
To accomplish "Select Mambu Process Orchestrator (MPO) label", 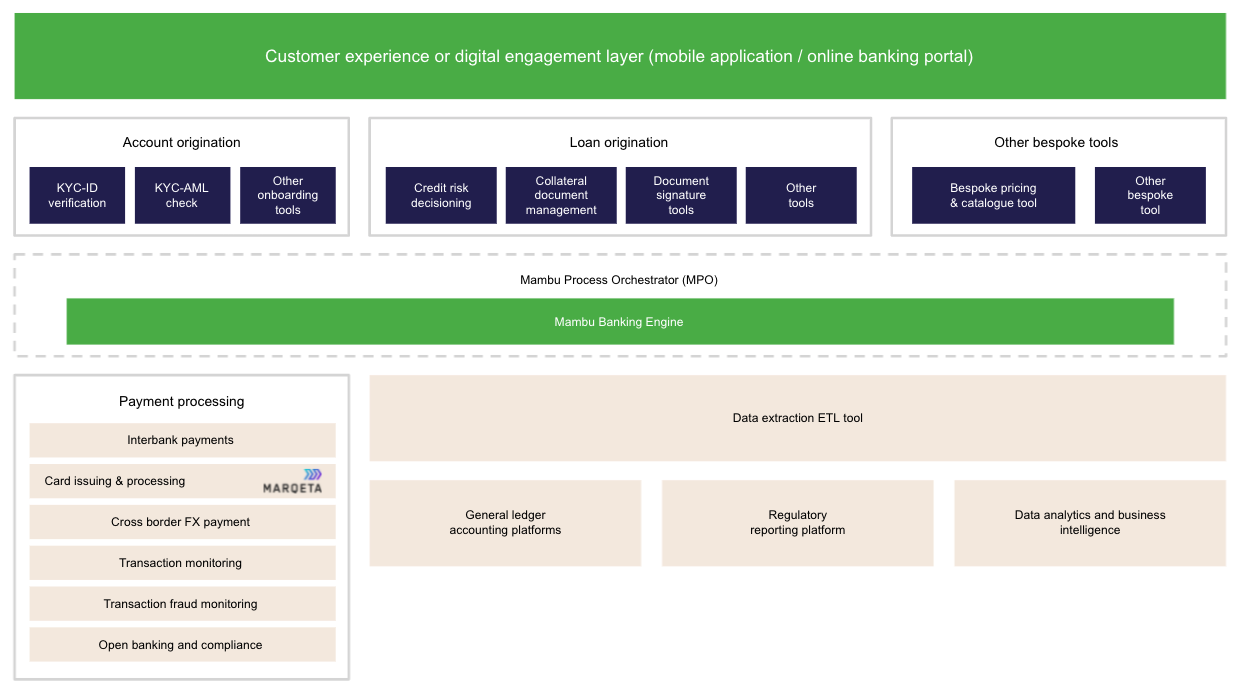I will pos(619,280).
